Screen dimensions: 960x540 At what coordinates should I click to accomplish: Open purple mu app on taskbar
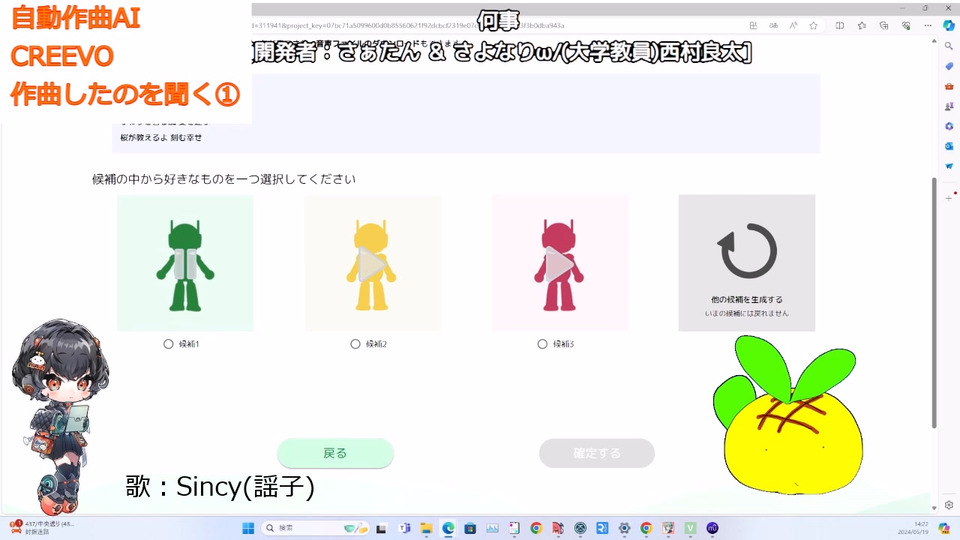point(712,528)
